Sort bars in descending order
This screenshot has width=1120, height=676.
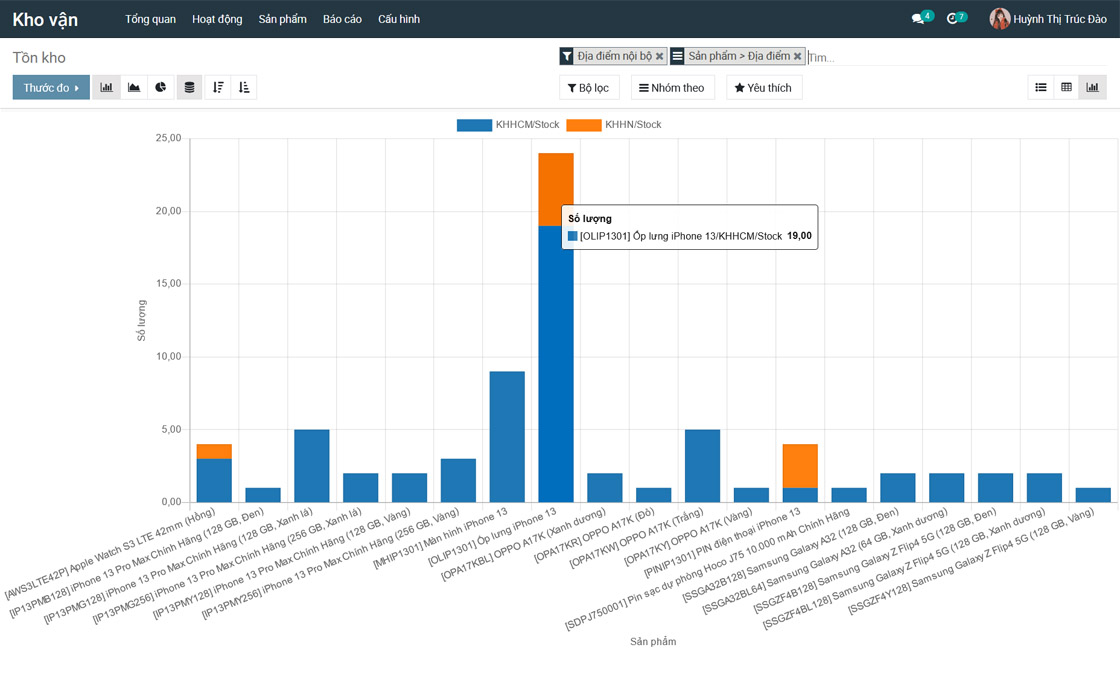[218, 88]
